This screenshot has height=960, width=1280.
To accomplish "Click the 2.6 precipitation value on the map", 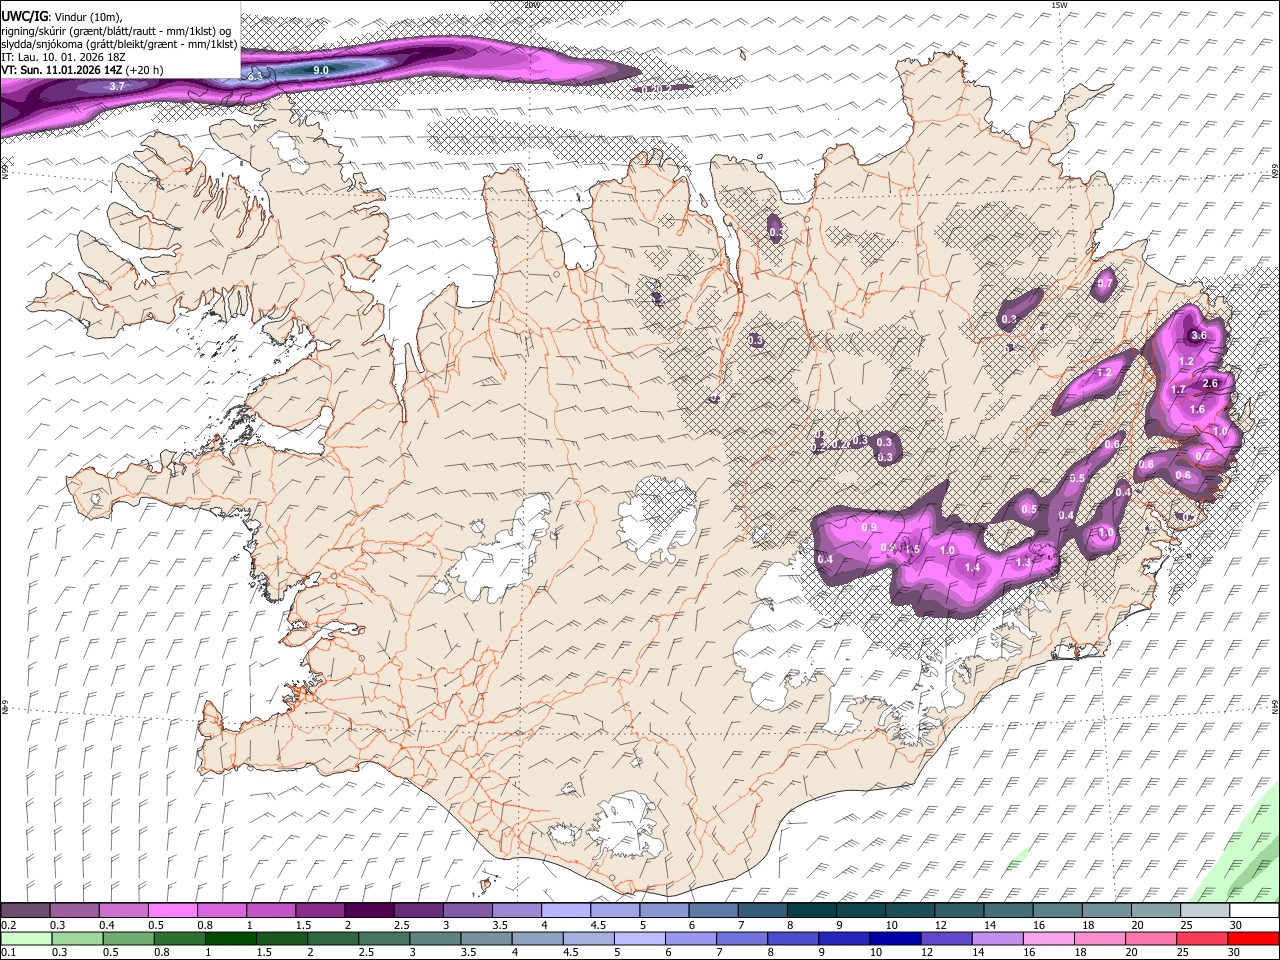I will (1209, 384).
